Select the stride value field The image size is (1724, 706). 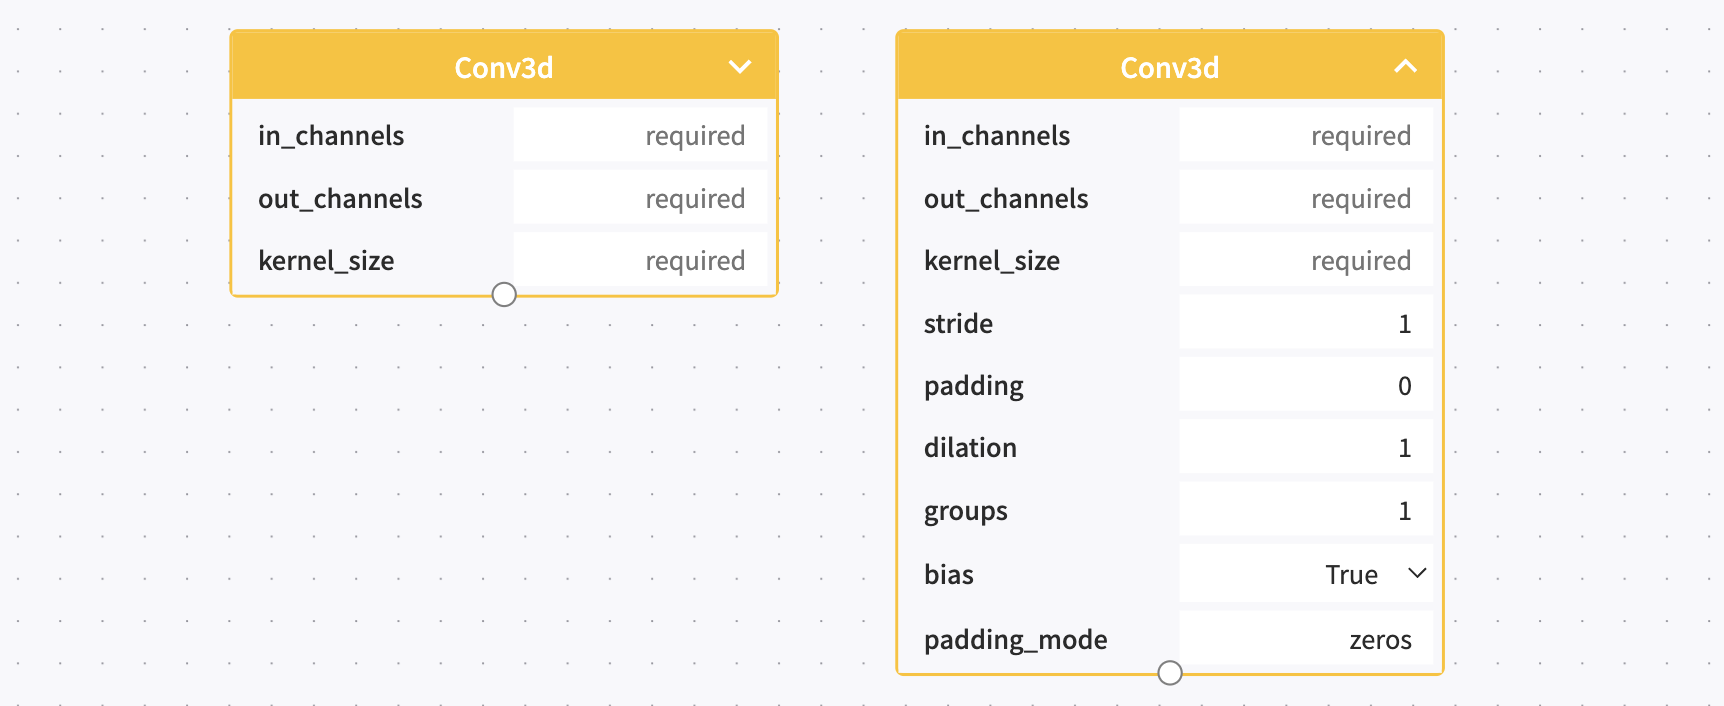pyautogui.click(x=1306, y=323)
